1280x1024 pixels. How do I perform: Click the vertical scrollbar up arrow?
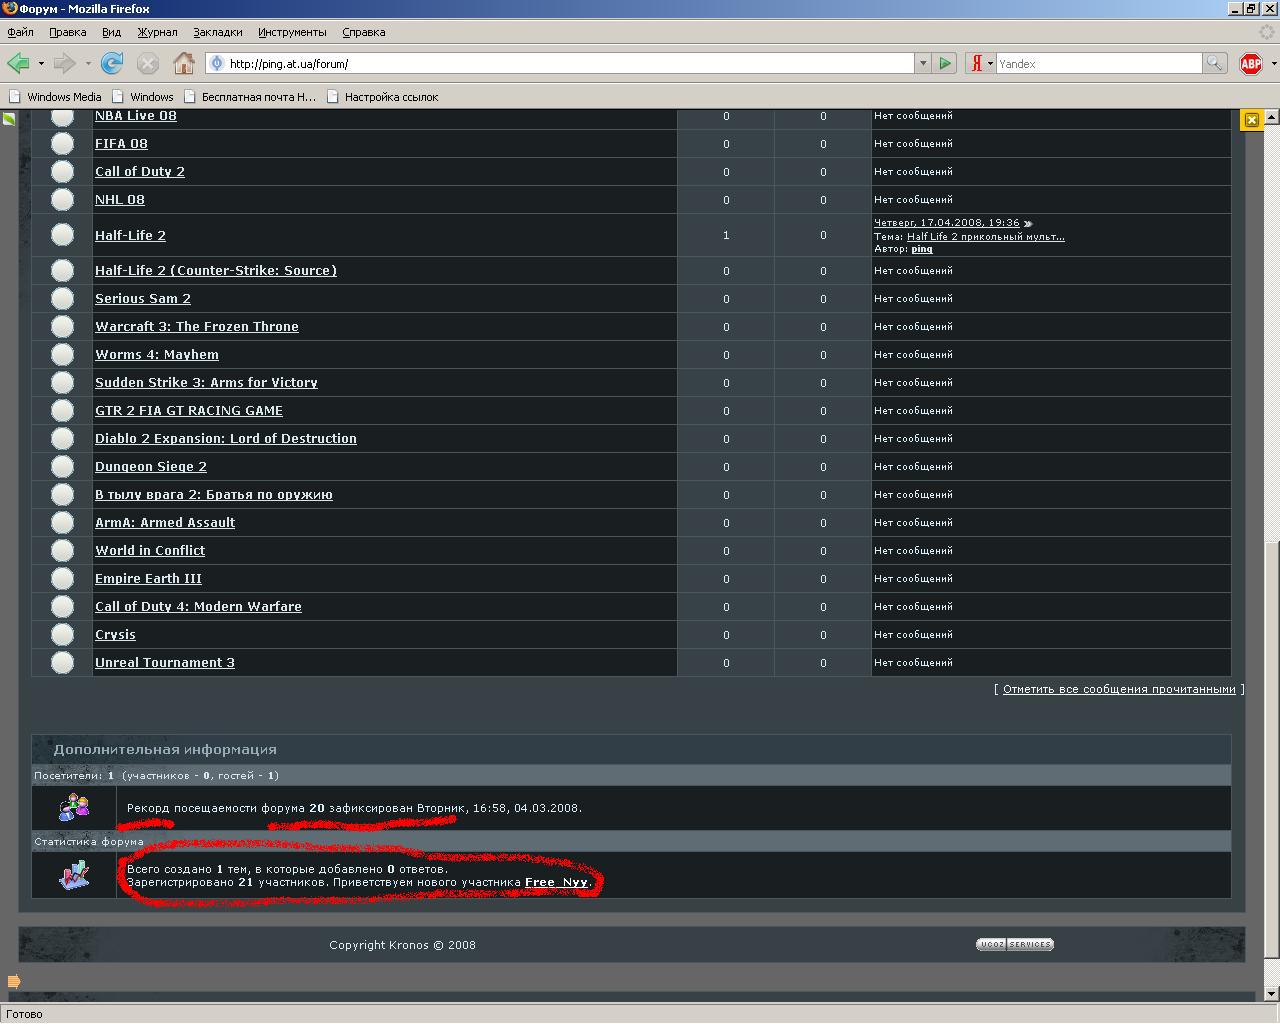point(1272,117)
